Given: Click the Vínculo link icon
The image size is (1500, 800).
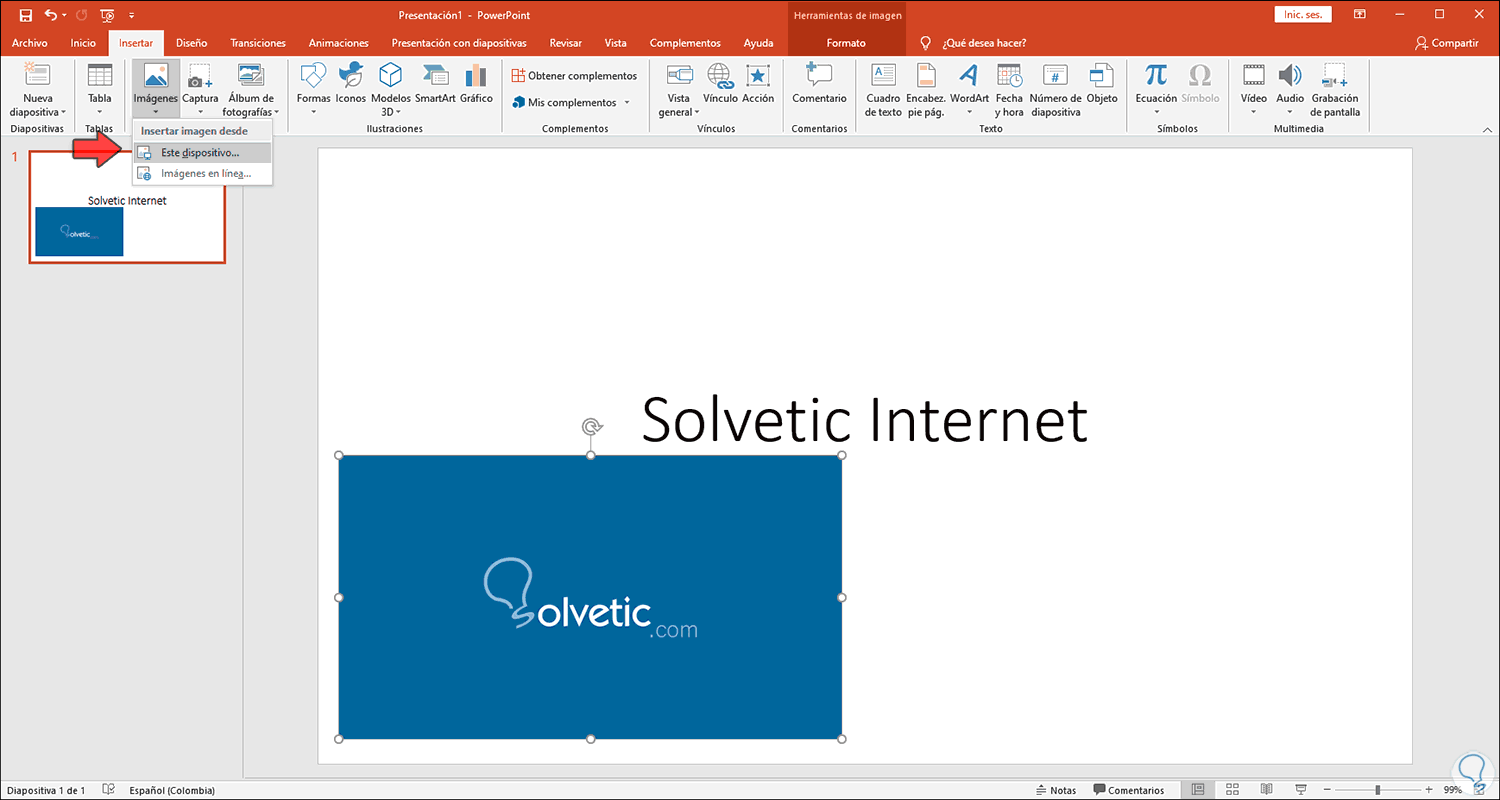Looking at the screenshot, I should tap(720, 75).
